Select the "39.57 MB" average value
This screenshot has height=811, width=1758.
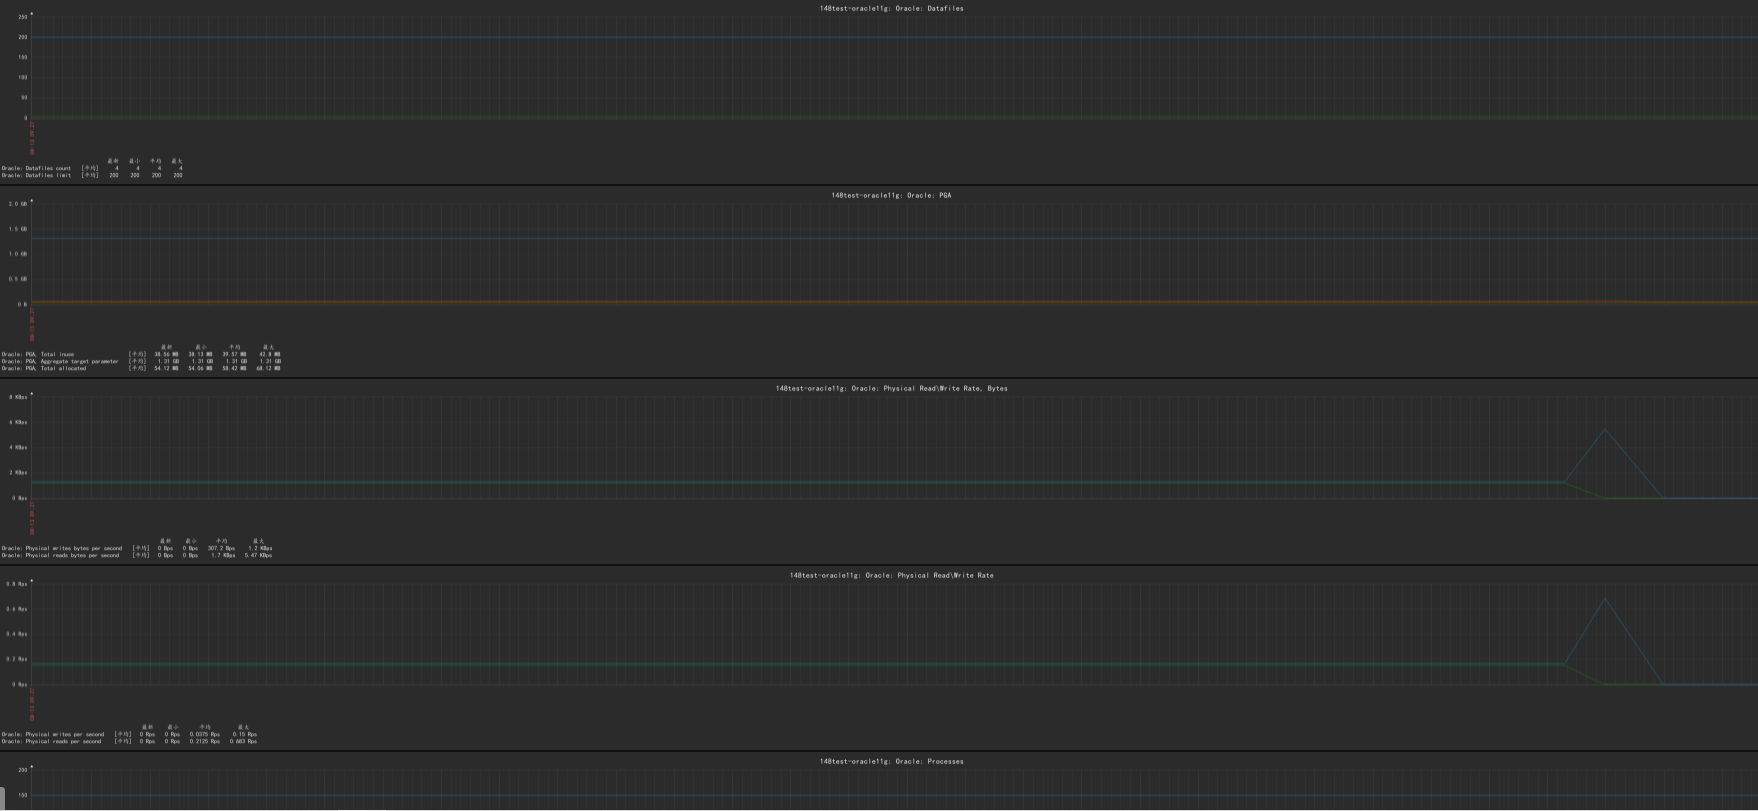coord(234,354)
